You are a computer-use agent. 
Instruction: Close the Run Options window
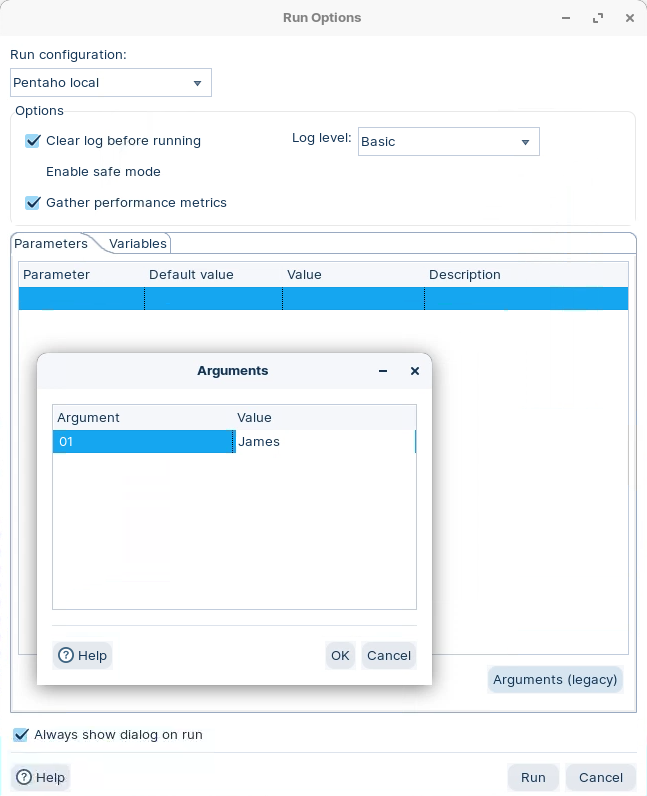(628, 18)
